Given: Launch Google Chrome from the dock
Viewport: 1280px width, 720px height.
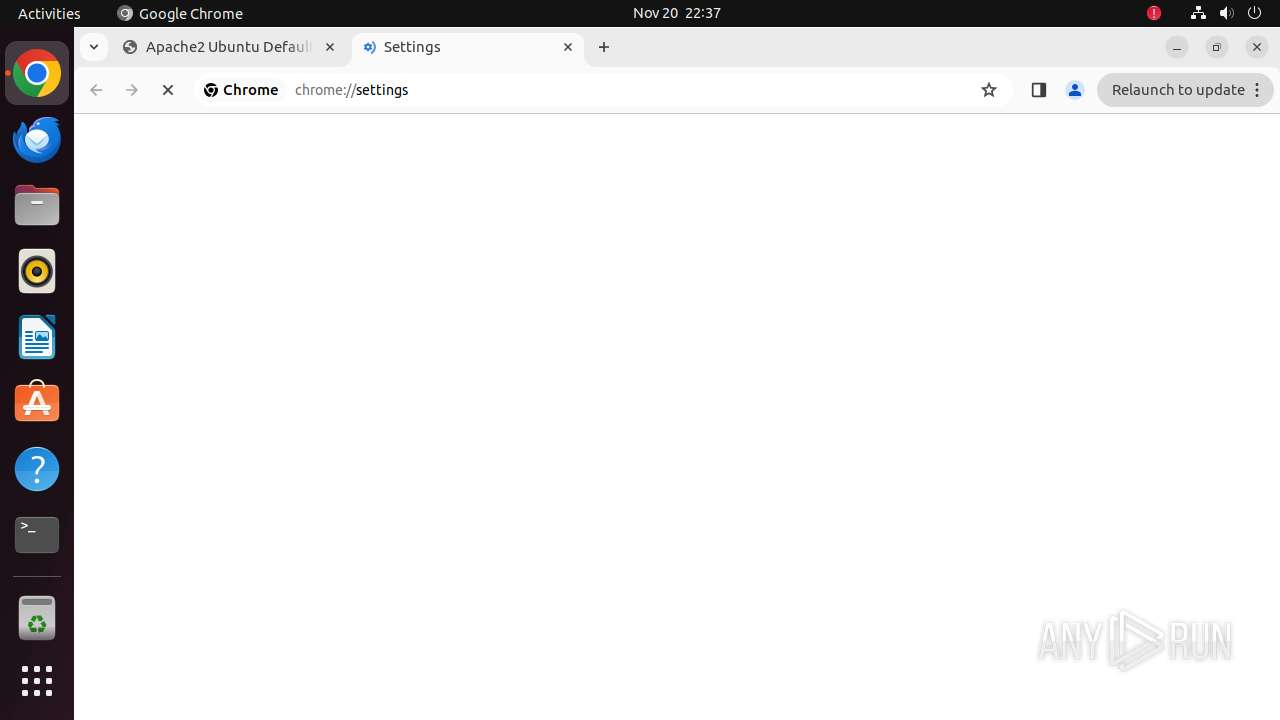Looking at the screenshot, I should point(37,74).
